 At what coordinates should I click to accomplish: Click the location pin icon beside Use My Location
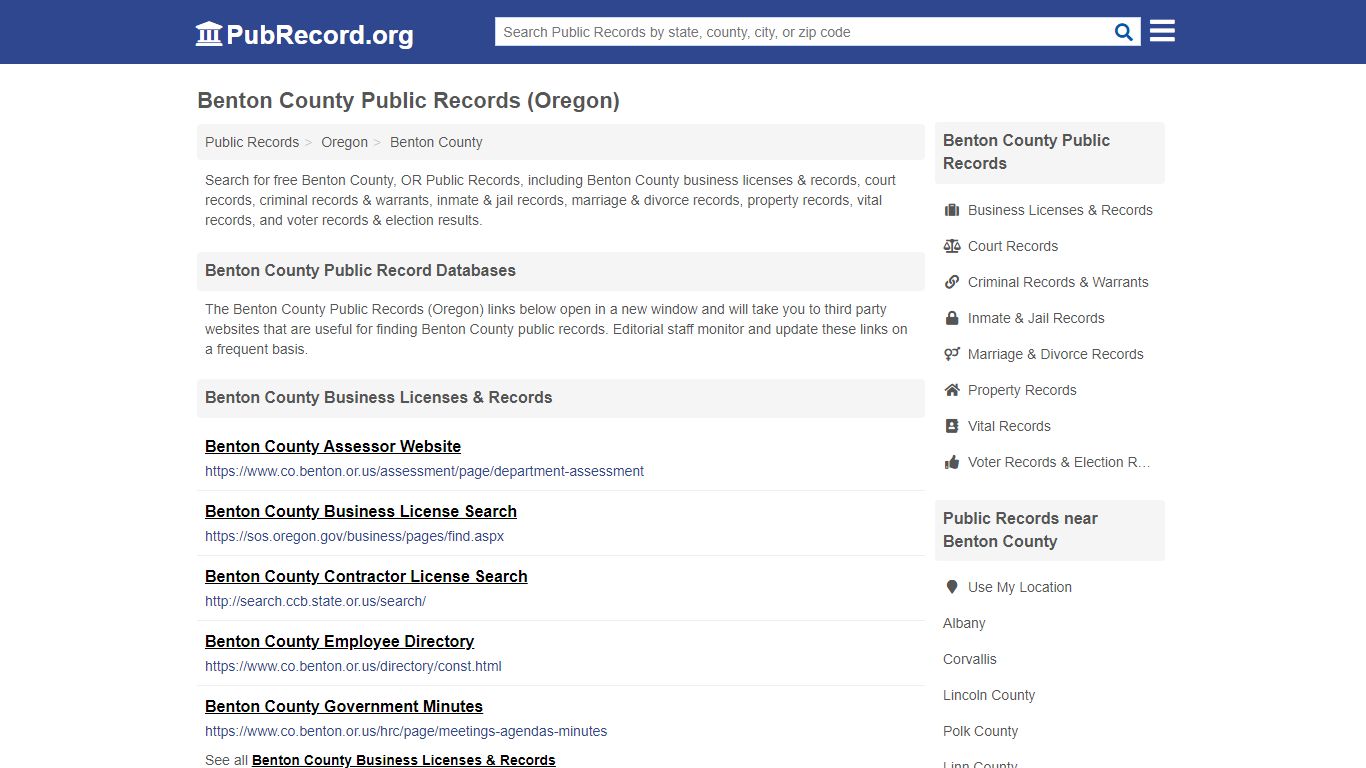[x=952, y=587]
